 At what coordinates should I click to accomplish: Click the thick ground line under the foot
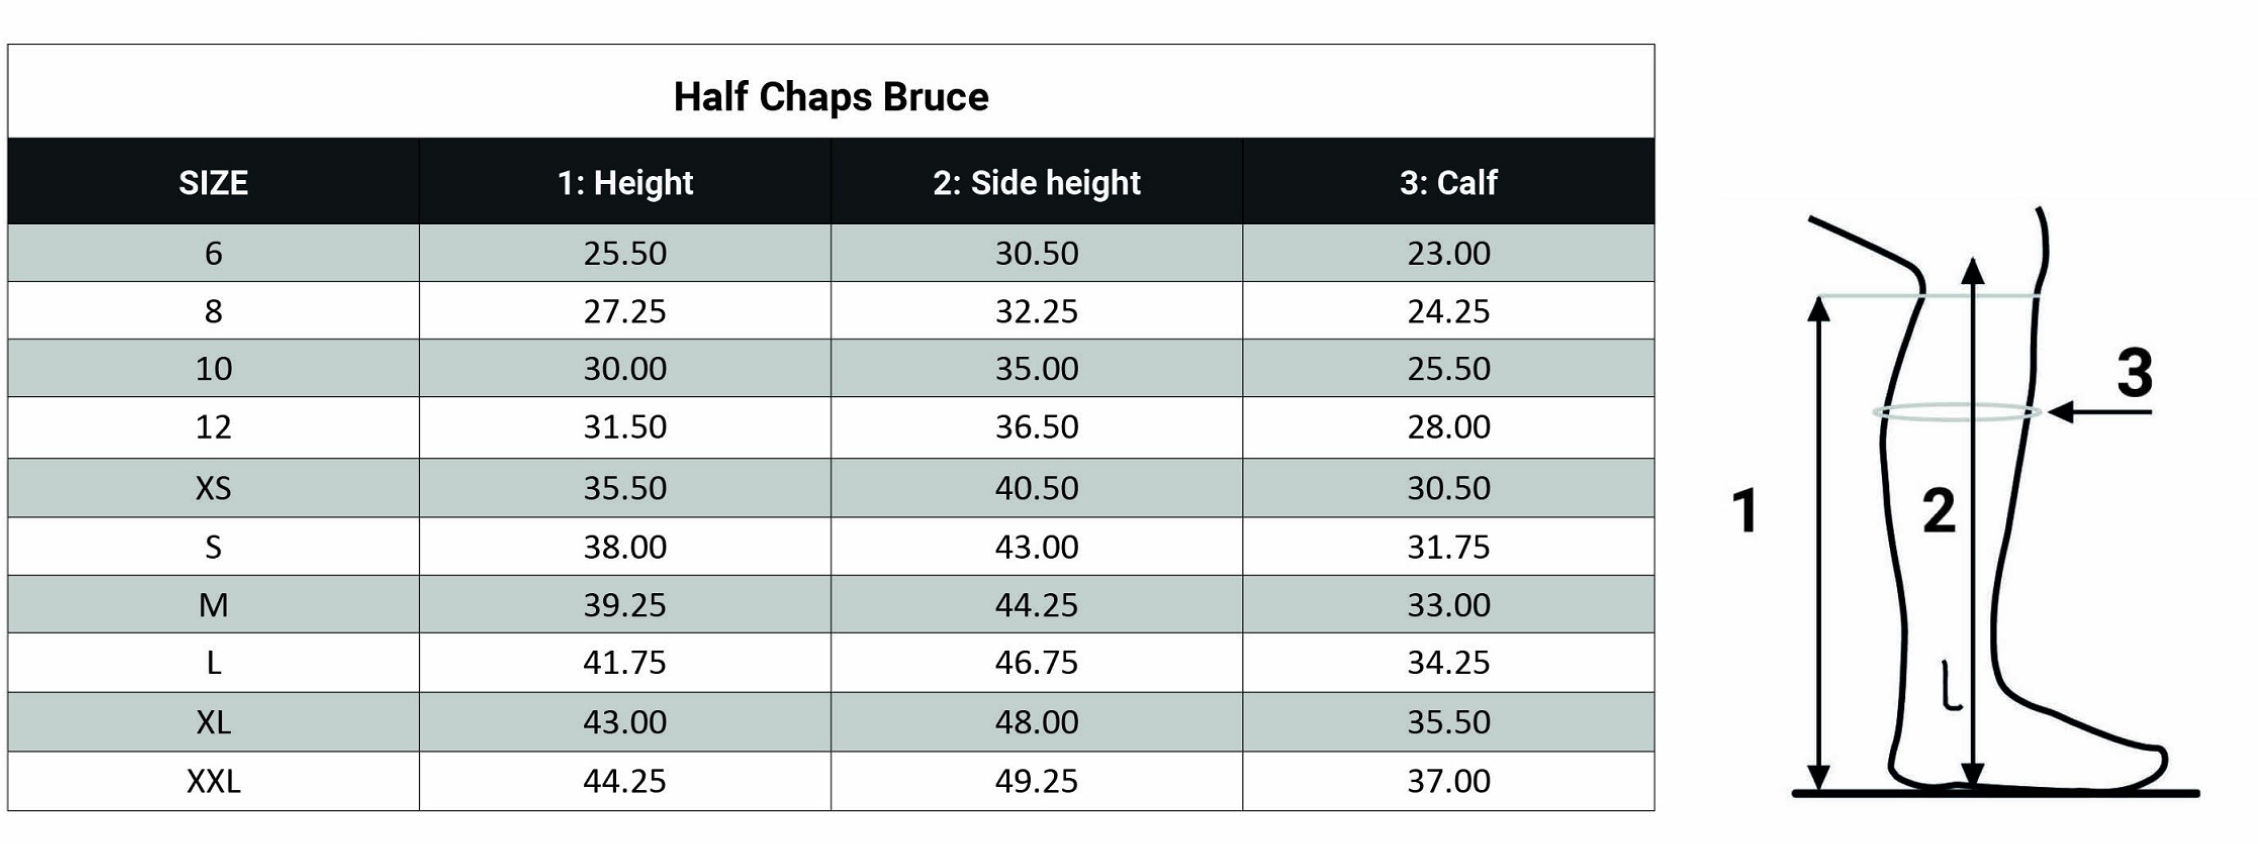(x=1995, y=794)
